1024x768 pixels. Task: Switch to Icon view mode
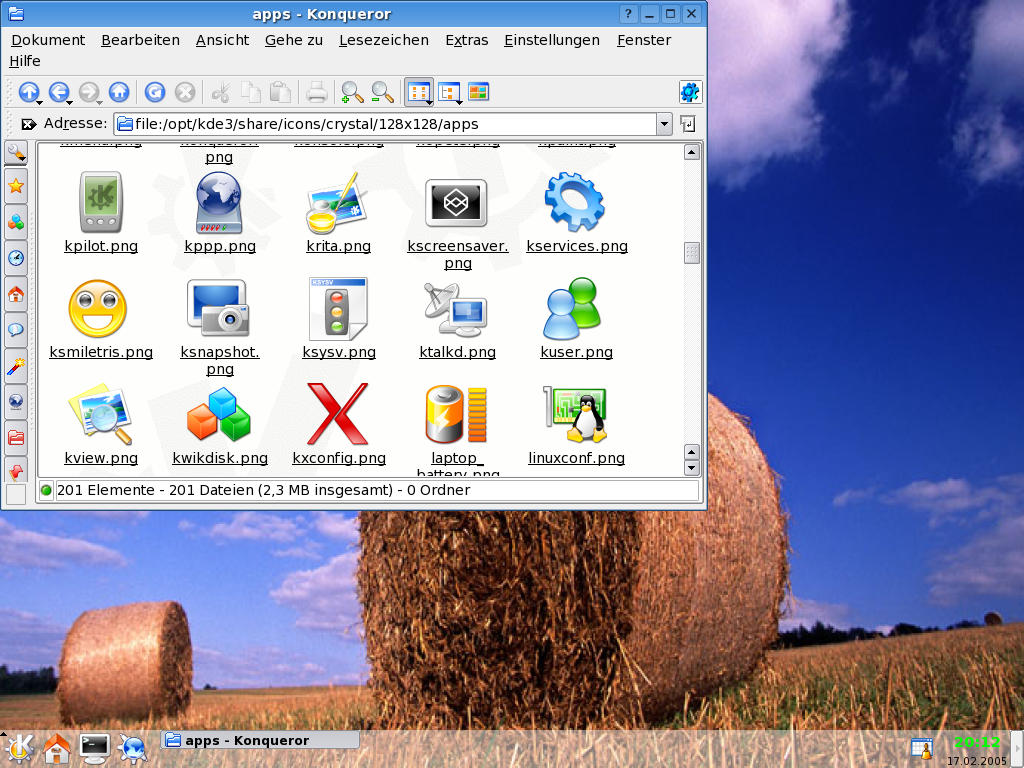[419, 92]
